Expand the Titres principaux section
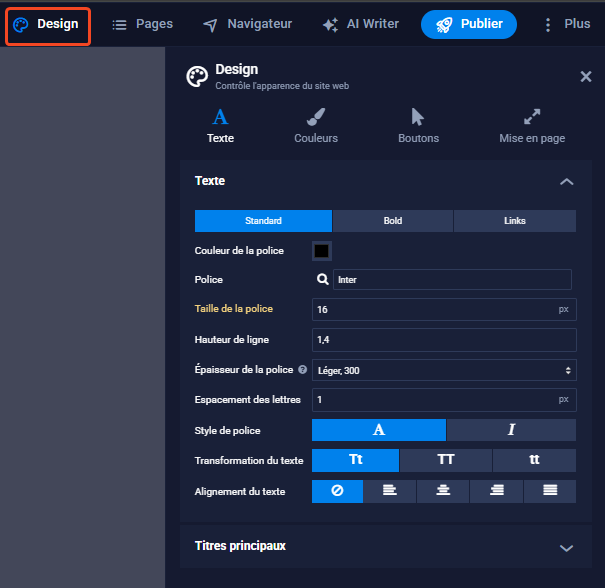Viewport: 605px width, 588px height. 566,547
